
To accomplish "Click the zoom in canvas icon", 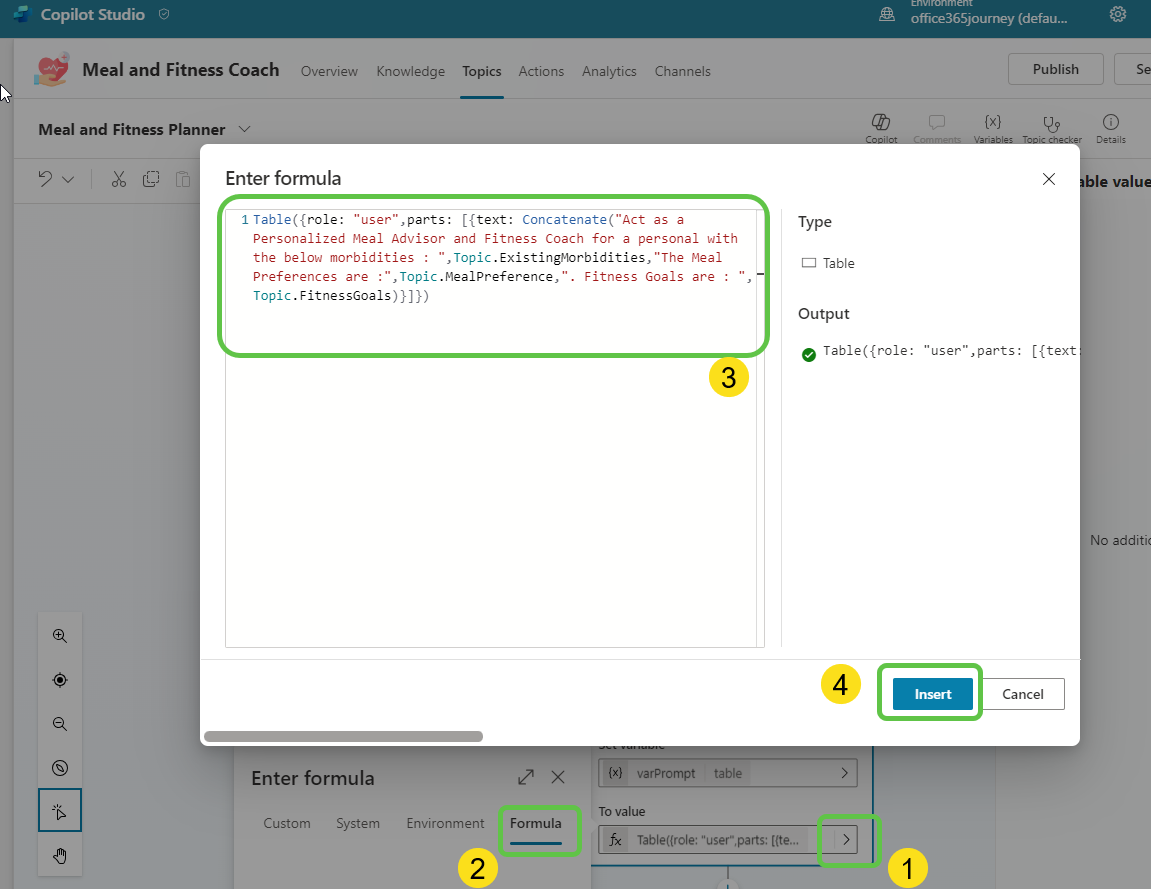I will [x=60, y=636].
